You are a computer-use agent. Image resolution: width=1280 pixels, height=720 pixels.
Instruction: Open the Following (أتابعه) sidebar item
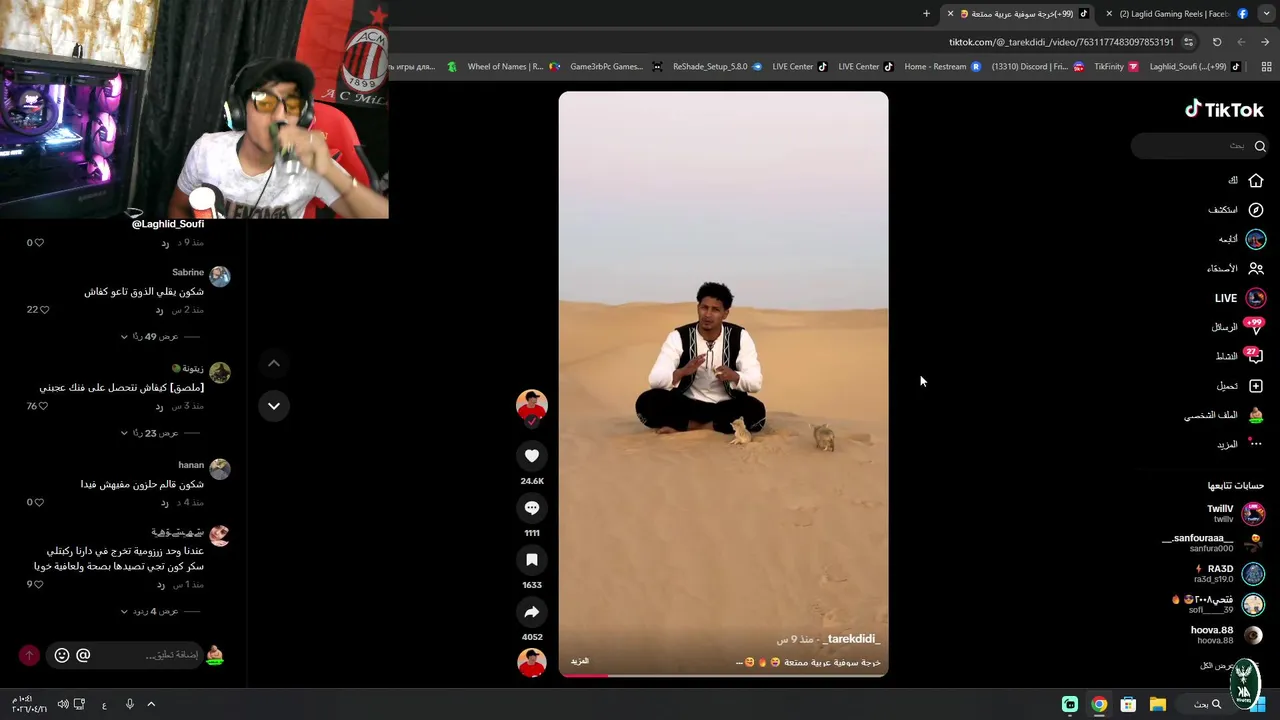click(1242, 239)
